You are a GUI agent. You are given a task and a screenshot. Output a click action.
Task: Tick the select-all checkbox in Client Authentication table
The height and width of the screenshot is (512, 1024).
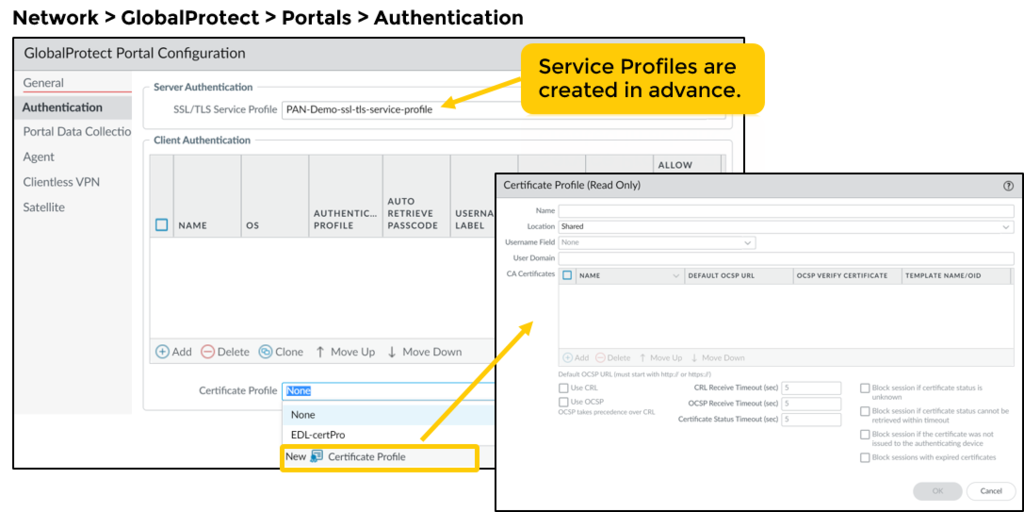[161, 225]
